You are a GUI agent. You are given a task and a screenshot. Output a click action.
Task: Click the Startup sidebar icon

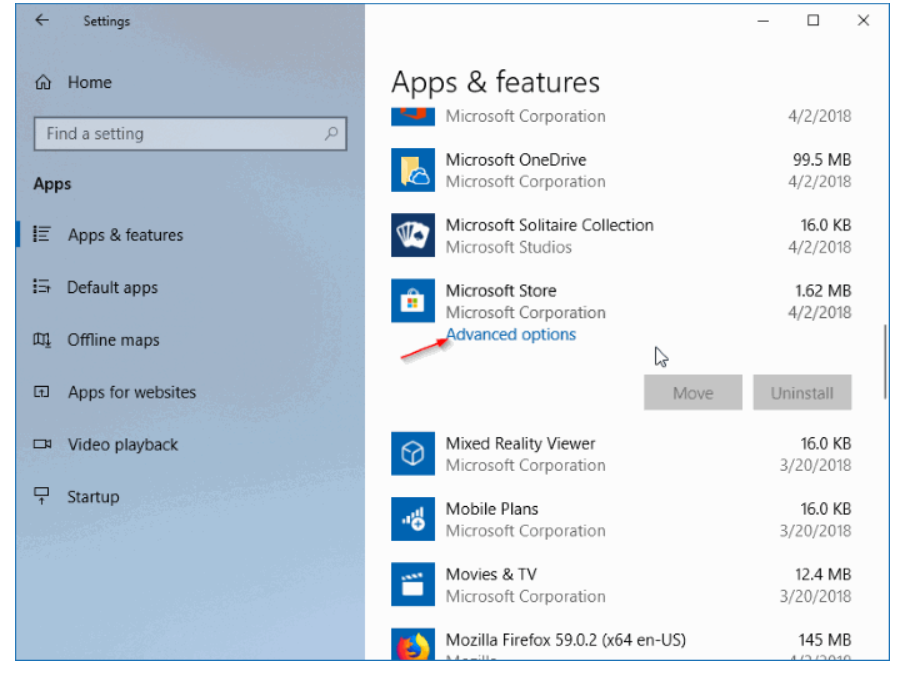coord(42,496)
